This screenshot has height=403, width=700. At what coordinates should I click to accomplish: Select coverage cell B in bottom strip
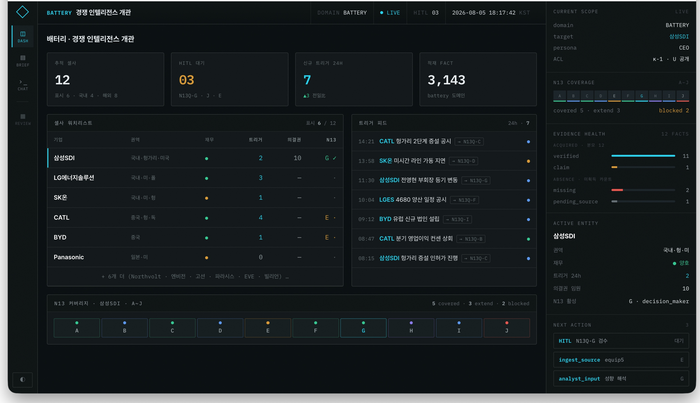click(x=125, y=328)
